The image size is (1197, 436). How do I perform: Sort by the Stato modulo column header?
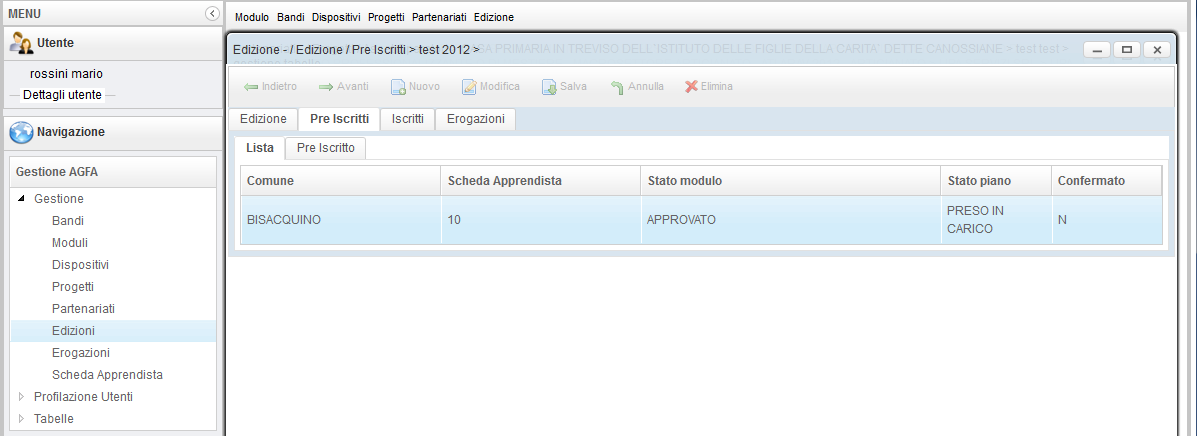[x=684, y=181]
